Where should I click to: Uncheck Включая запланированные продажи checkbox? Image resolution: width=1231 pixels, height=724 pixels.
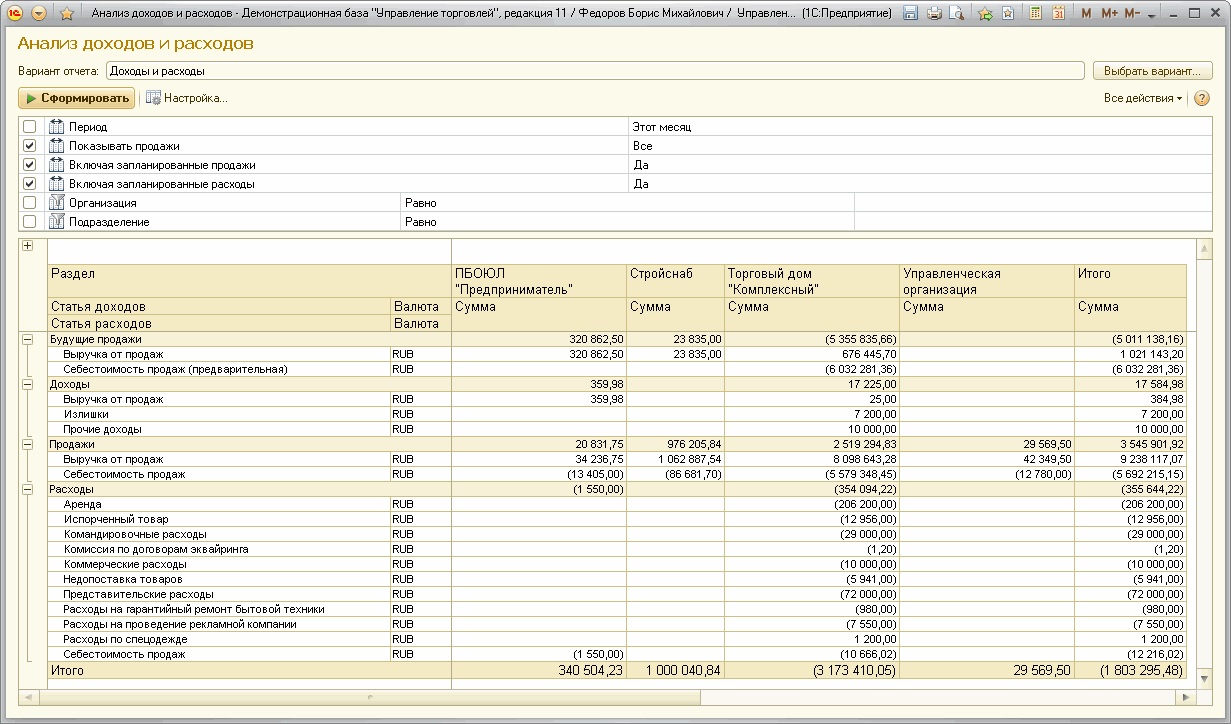(29, 165)
